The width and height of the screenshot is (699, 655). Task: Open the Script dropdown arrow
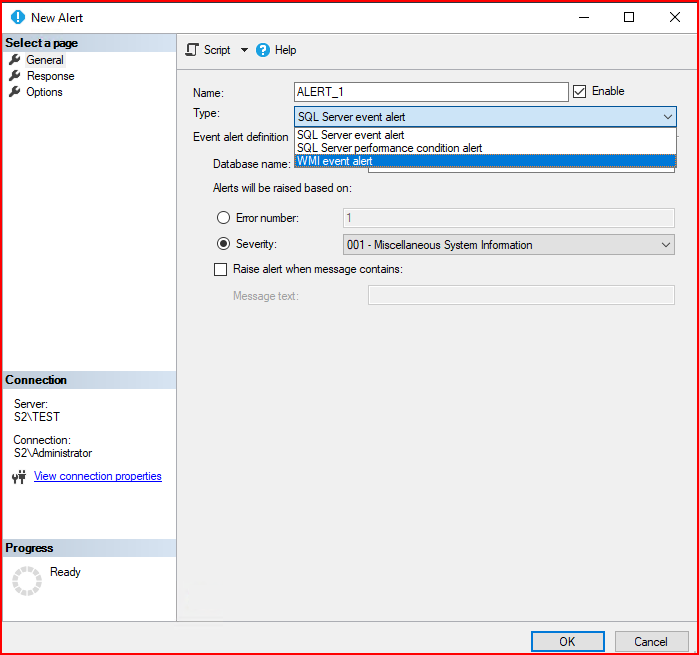pyautogui.click(x=244, y=50)
